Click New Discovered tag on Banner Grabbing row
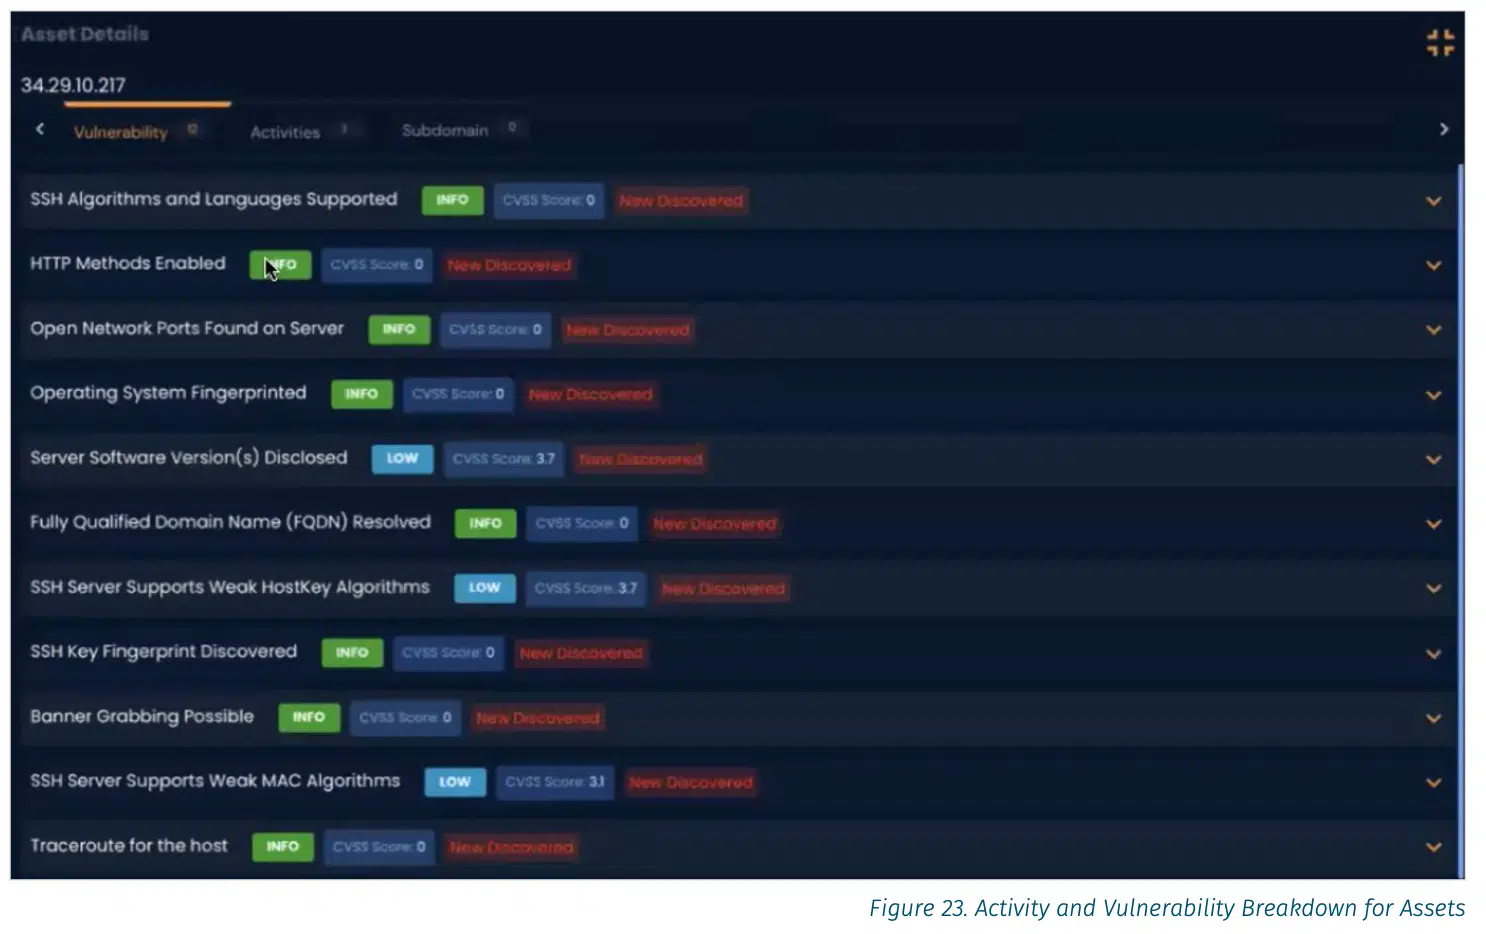 click(538, 718)
